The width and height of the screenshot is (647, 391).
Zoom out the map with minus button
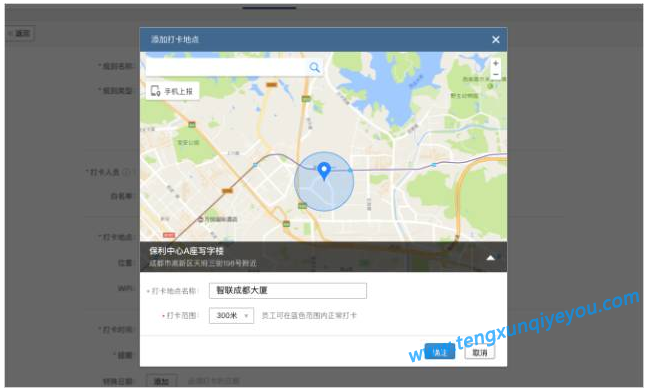496,75
